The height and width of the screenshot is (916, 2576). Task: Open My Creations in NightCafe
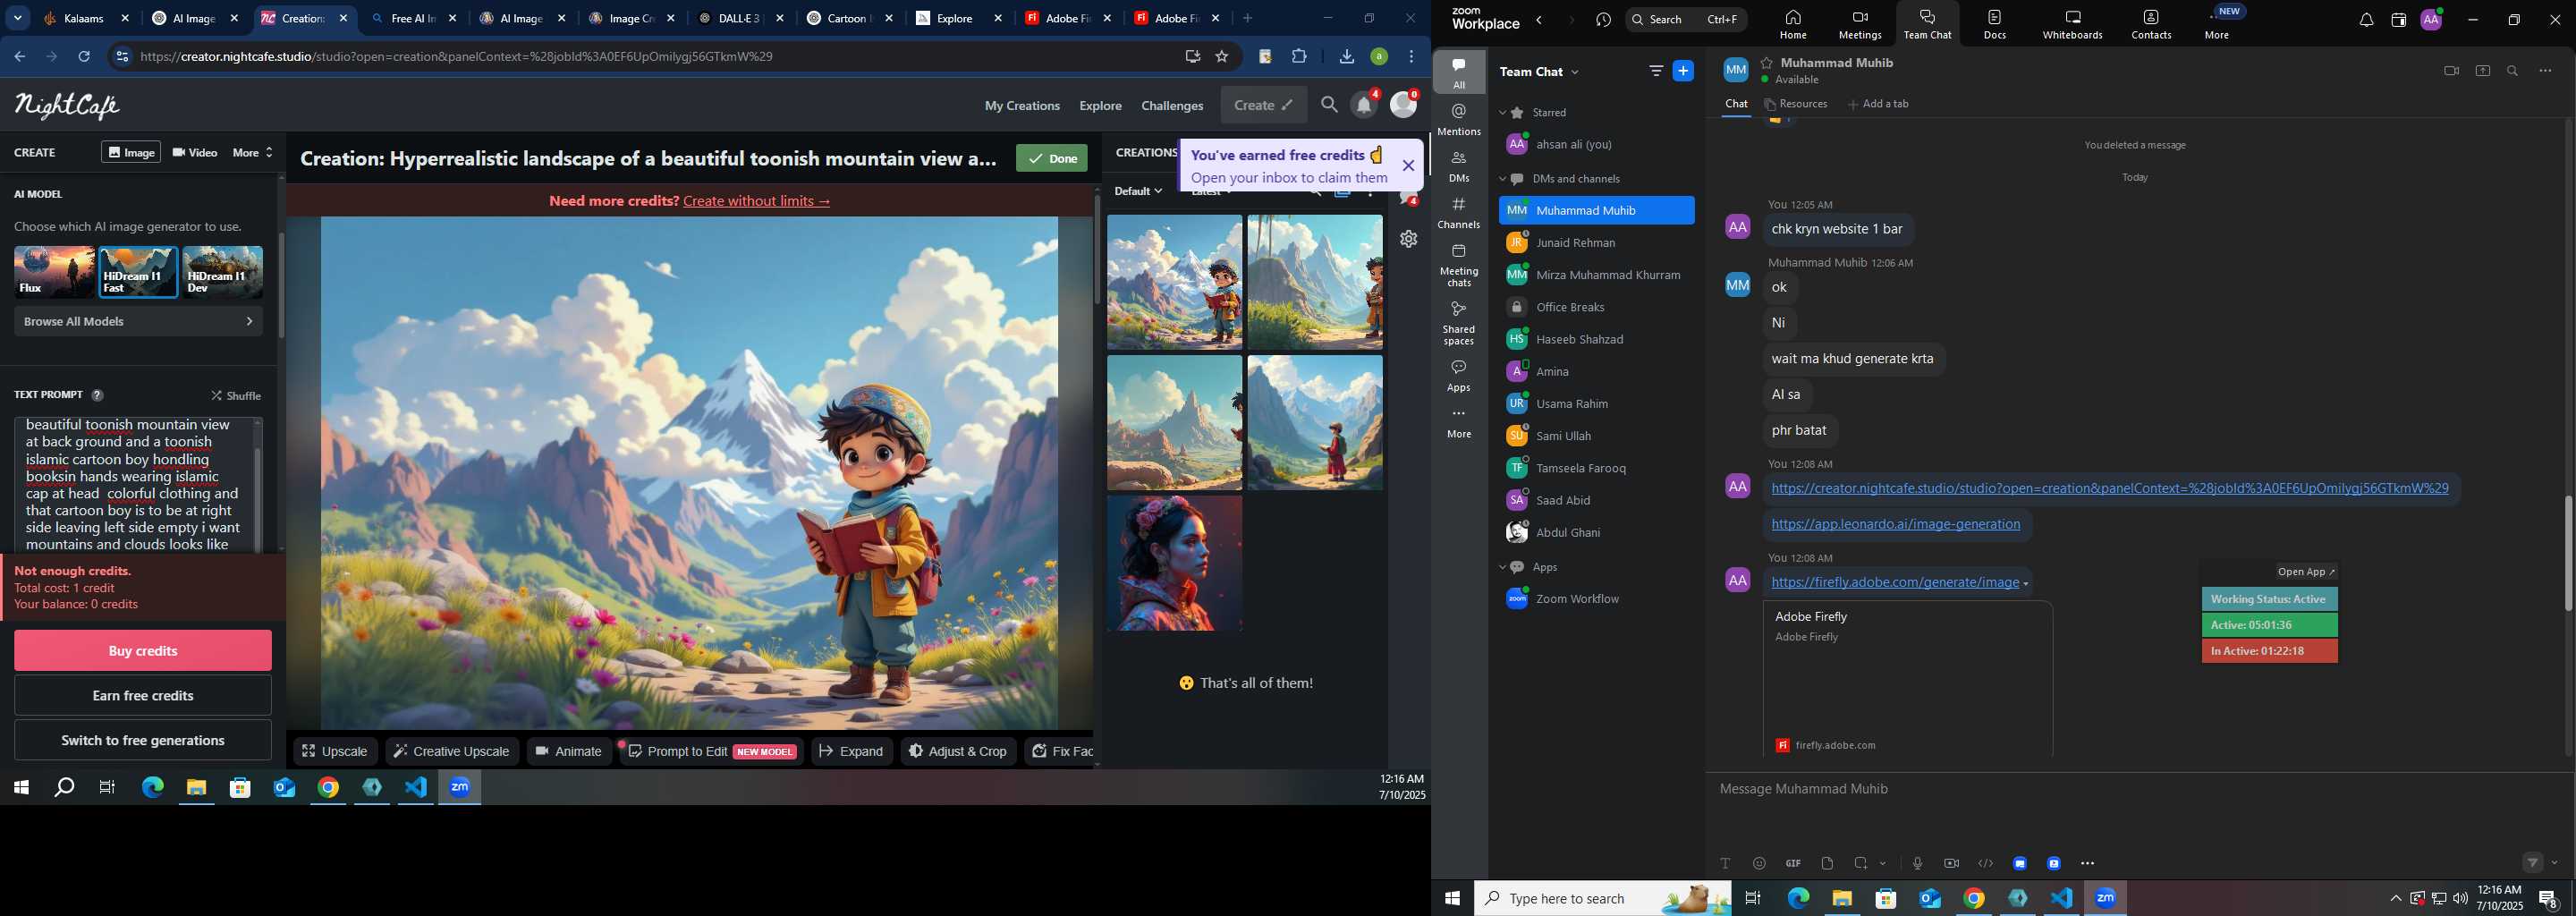[x=1022, y=105]
